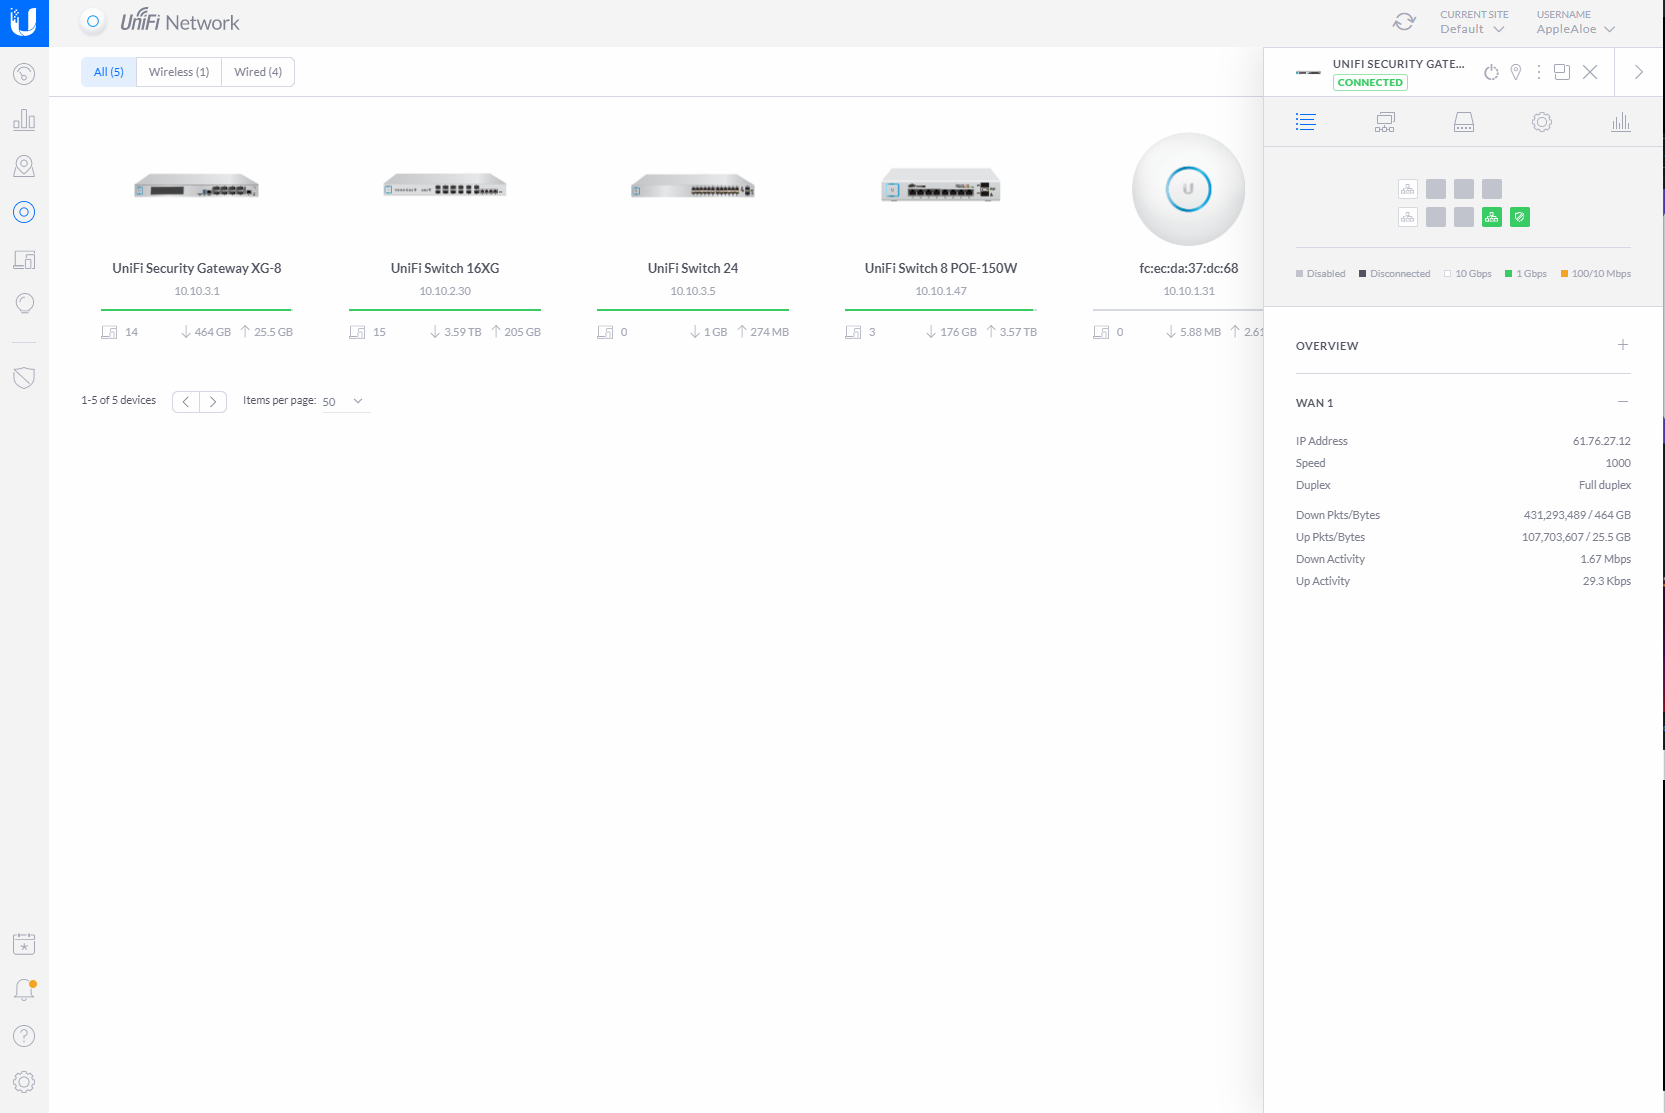Open device Config gear tab in panel
The height and width of the screenshot is (1113, 1665).
point(1542,122)
